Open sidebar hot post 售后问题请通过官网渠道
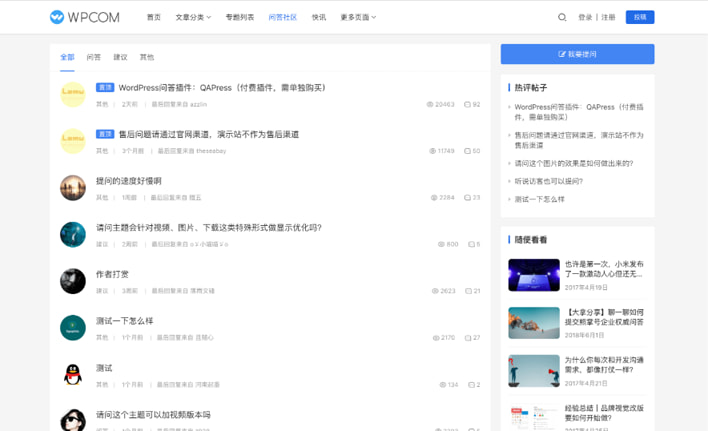The width and height of the screenshot is (708, 431). (x=579, y=140)
